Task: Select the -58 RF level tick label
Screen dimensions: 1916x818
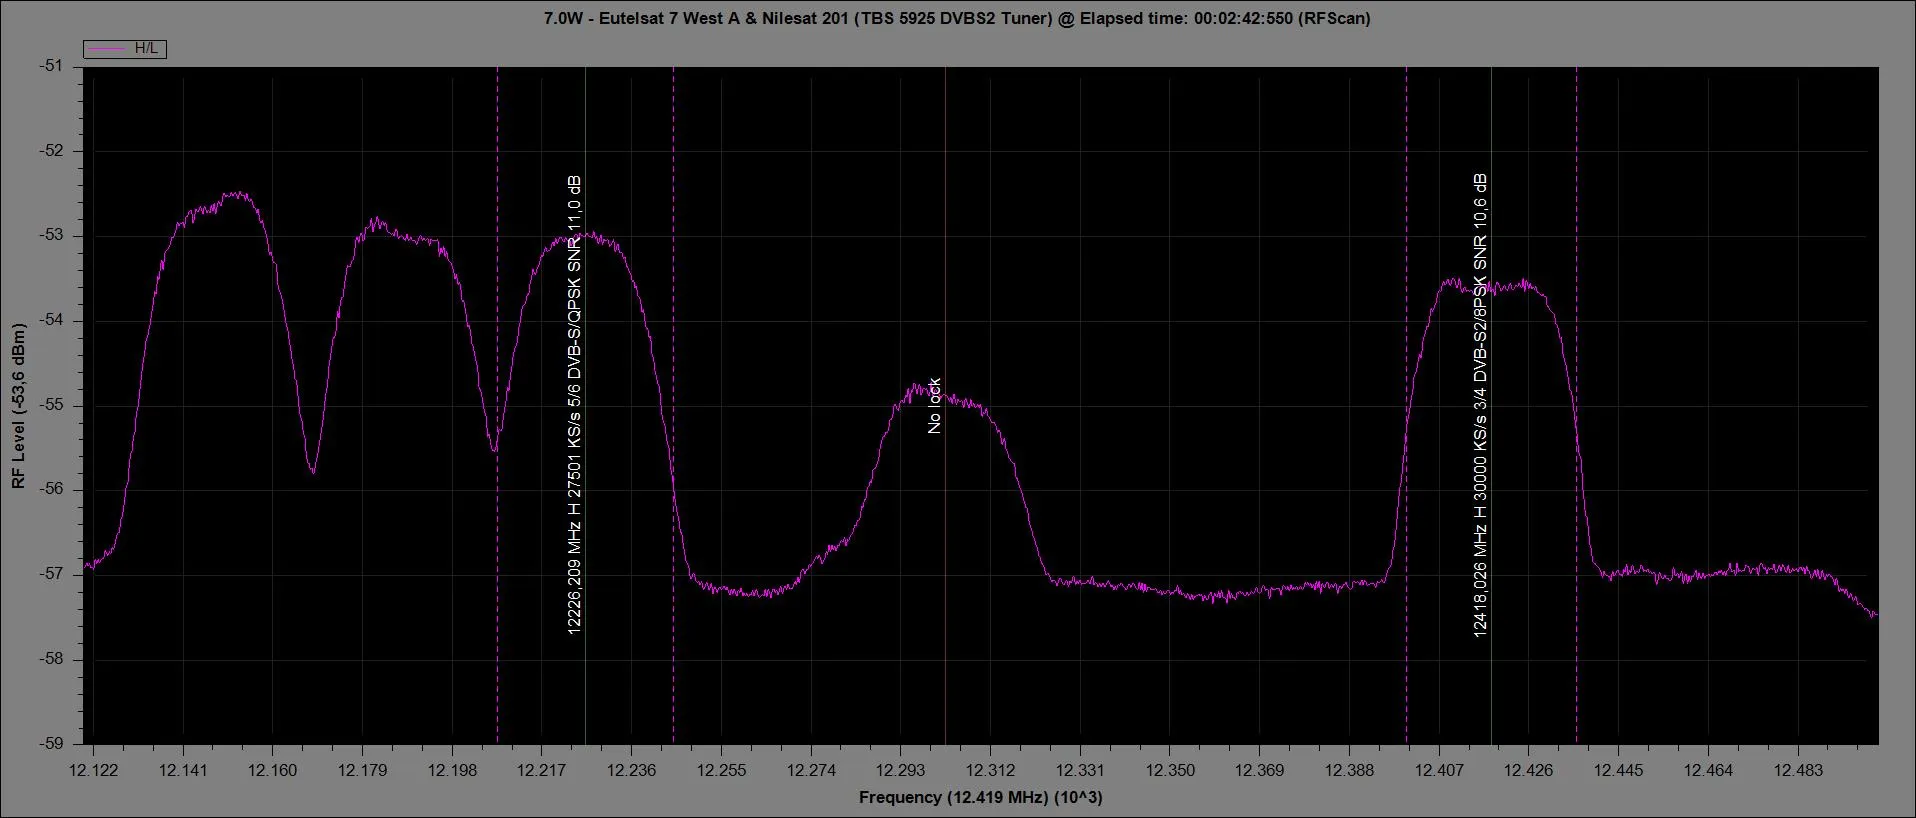Action: click(51, 659)
